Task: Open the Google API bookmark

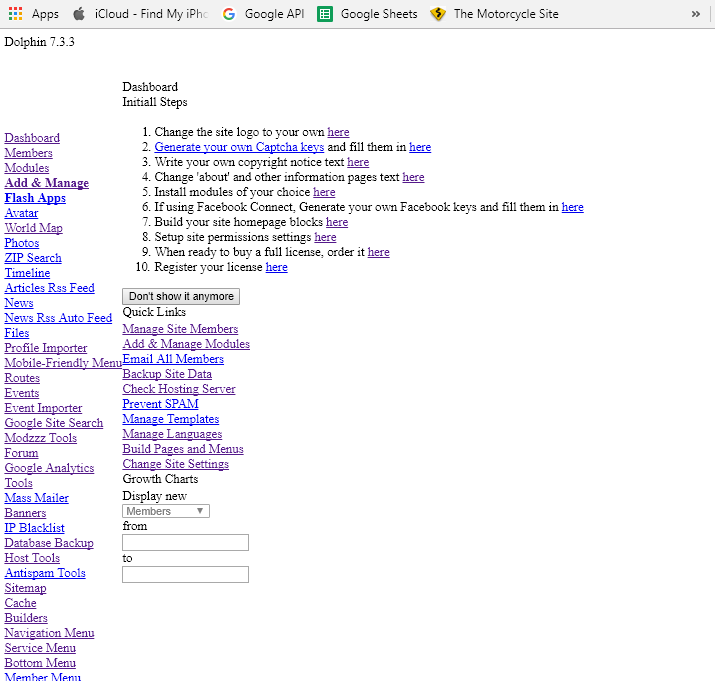Action: click(x=263, y=14)
